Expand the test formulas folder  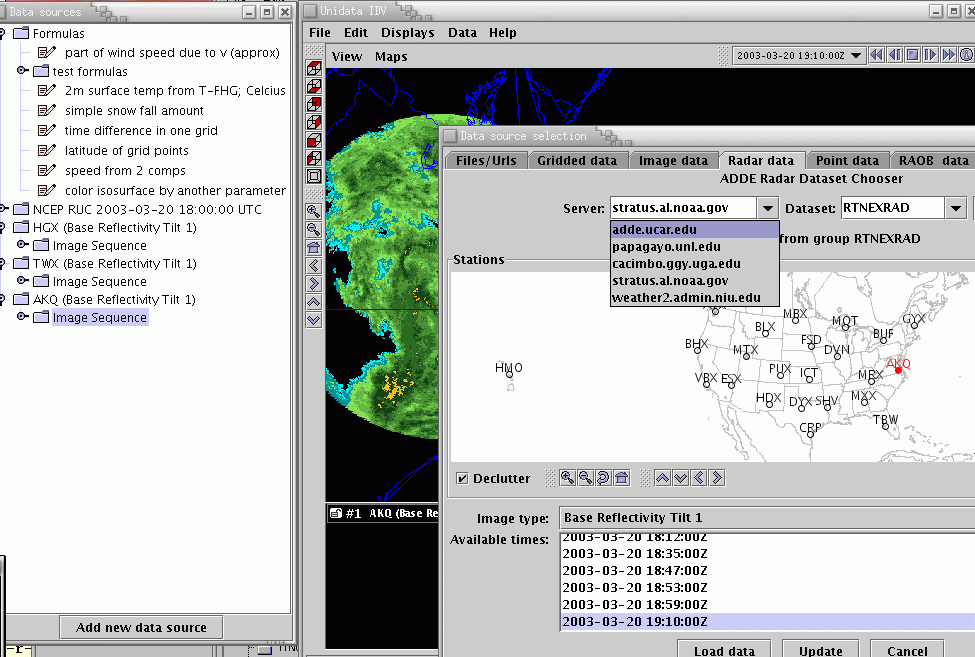[x=23, y=72]
